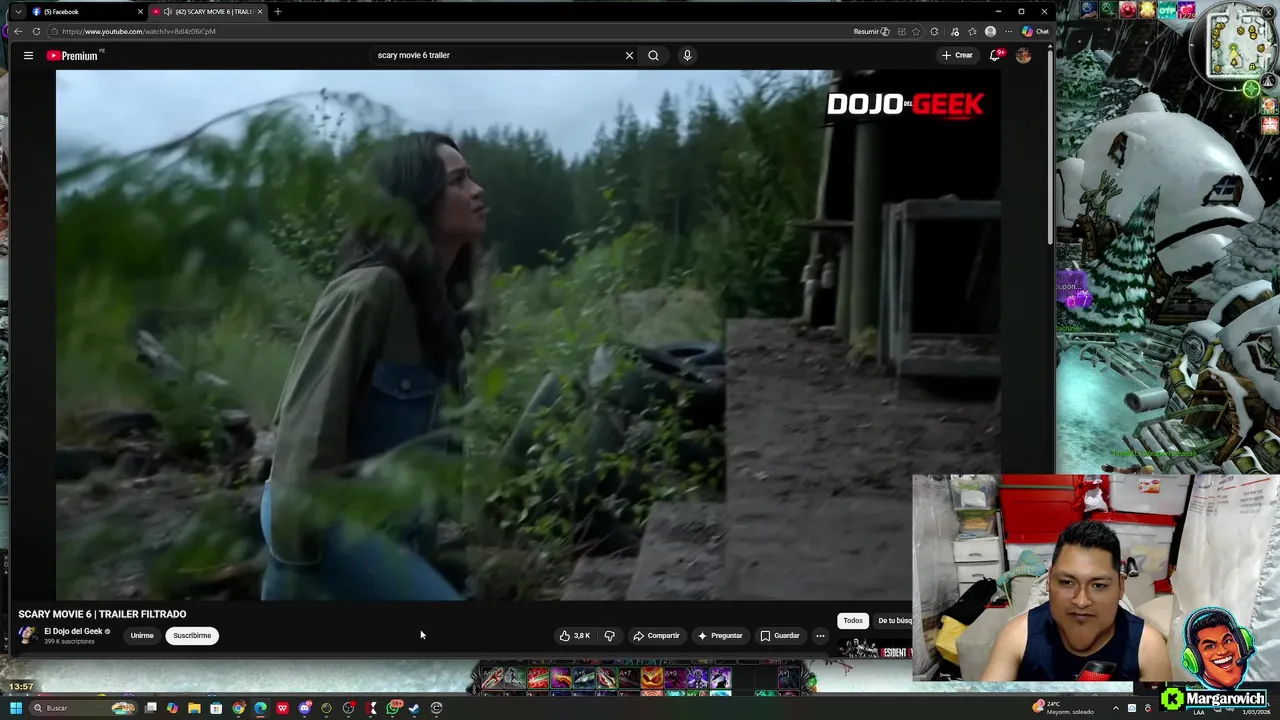Close the Facebook tab
The height and width of the screenshot is (720, 1280).
pos(140,11)
